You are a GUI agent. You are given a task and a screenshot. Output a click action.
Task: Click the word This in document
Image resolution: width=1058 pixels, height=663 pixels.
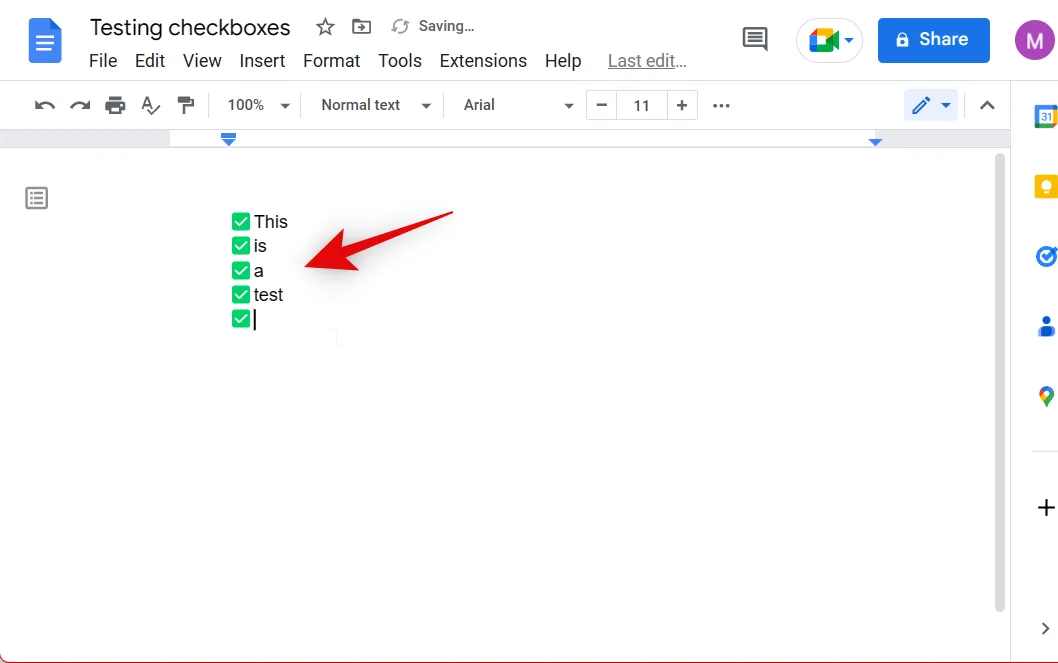(271, 222)
